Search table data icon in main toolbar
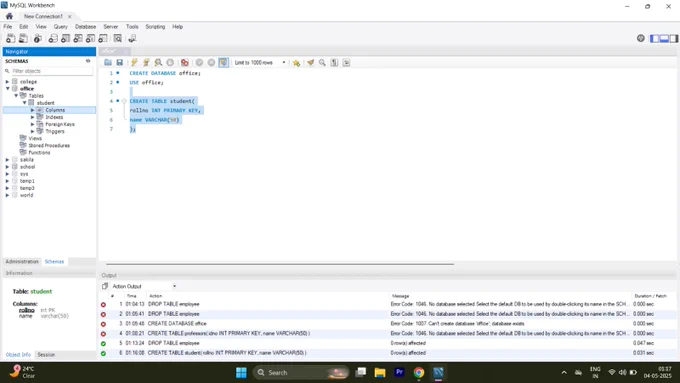Screen dimensions: 680x383 point(118,39)
